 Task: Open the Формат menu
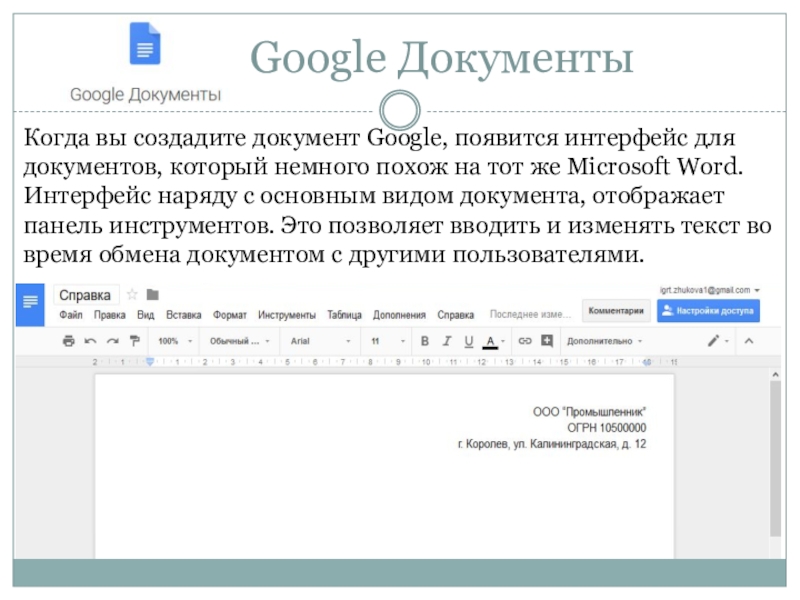(230, 314)
